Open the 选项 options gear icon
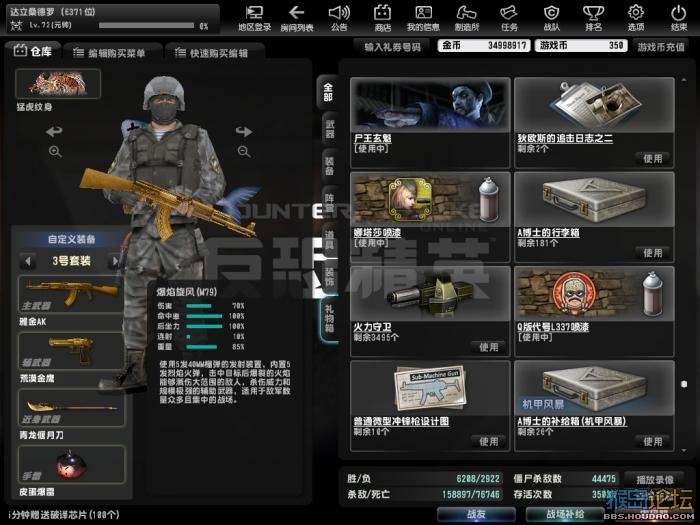 click(636, 18)
